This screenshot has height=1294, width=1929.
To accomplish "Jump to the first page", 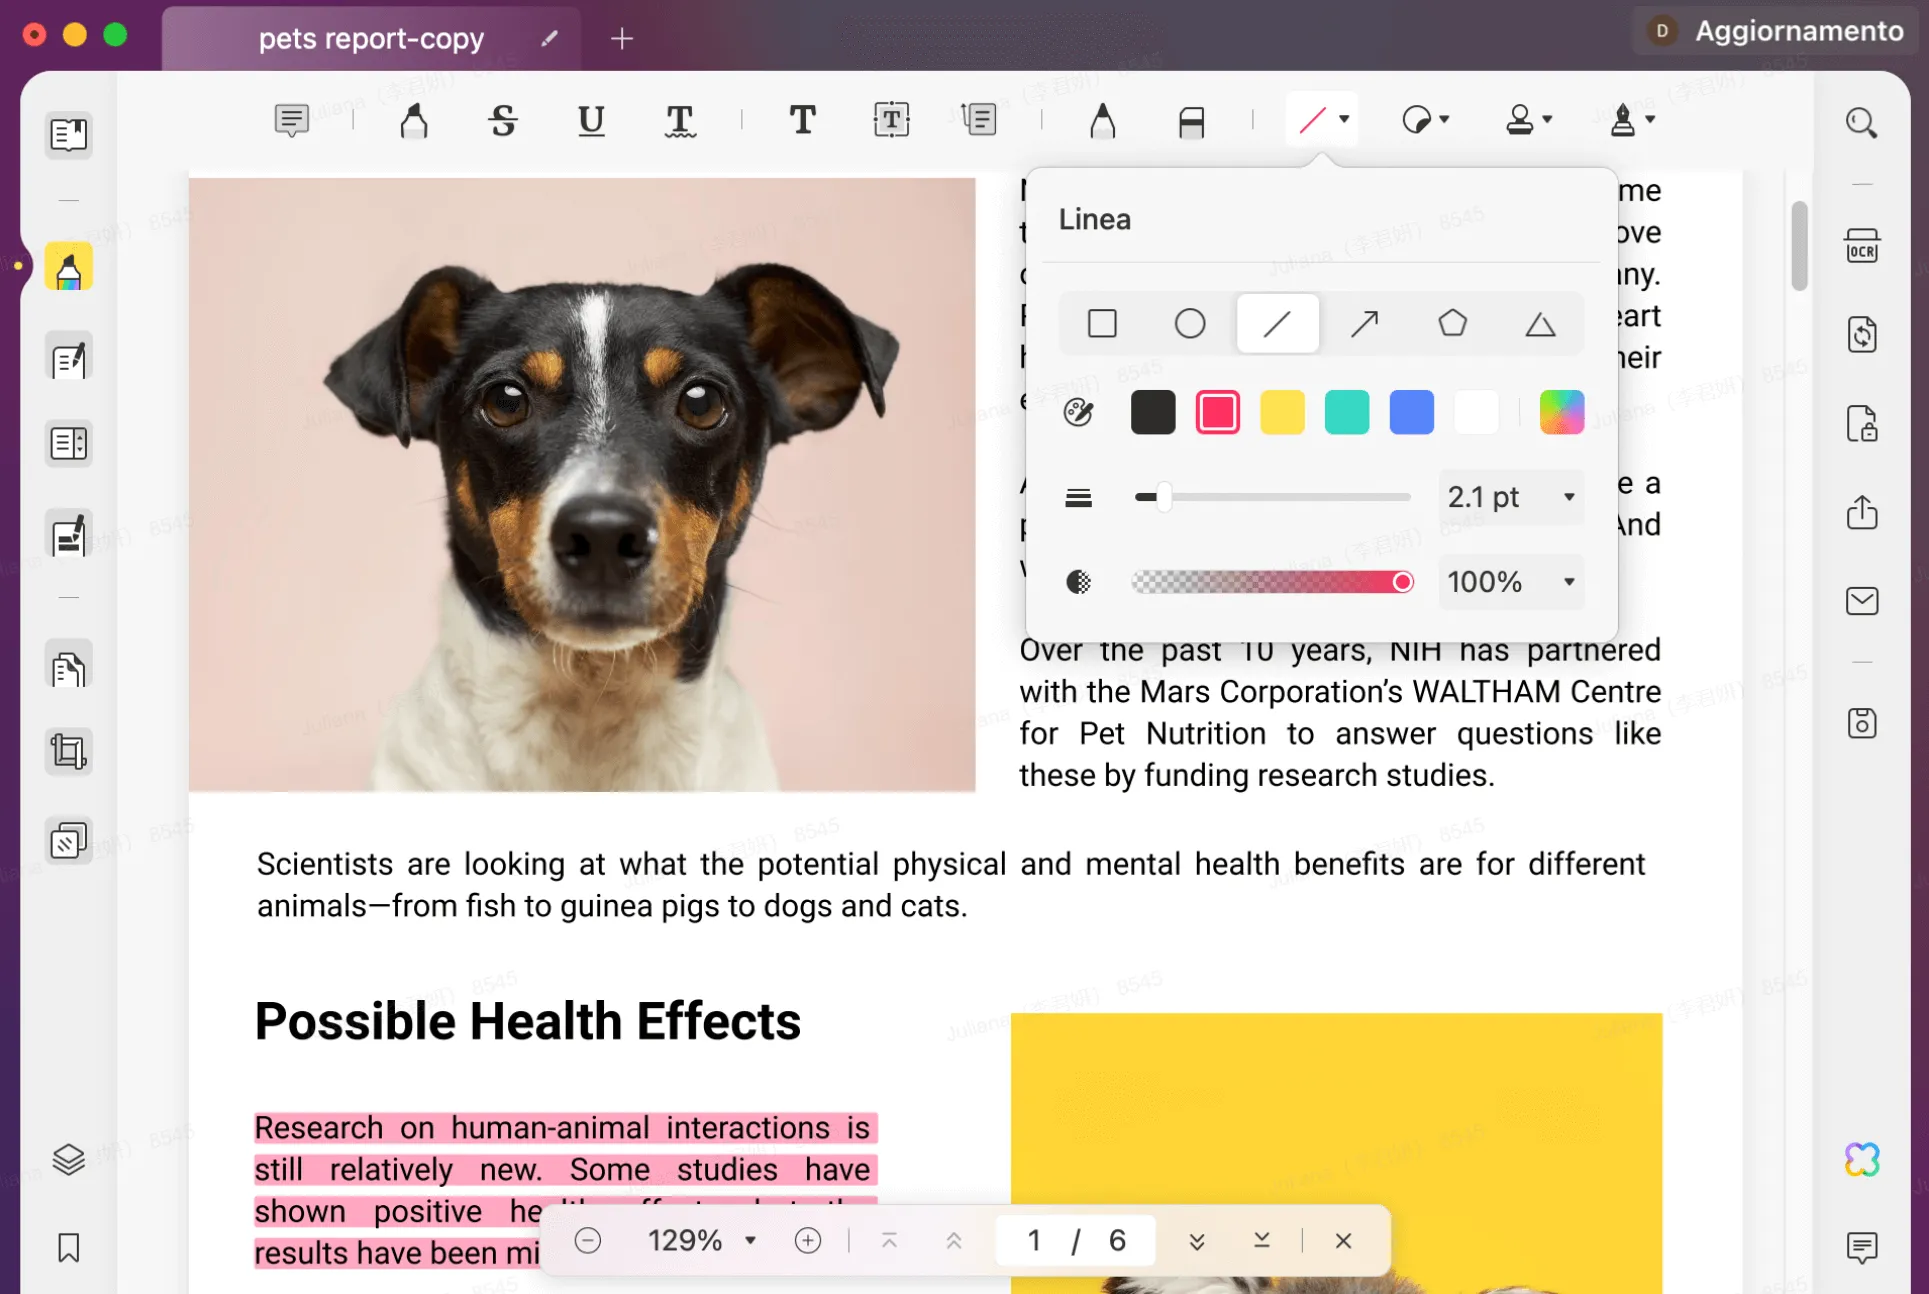I will [889, 1241].
